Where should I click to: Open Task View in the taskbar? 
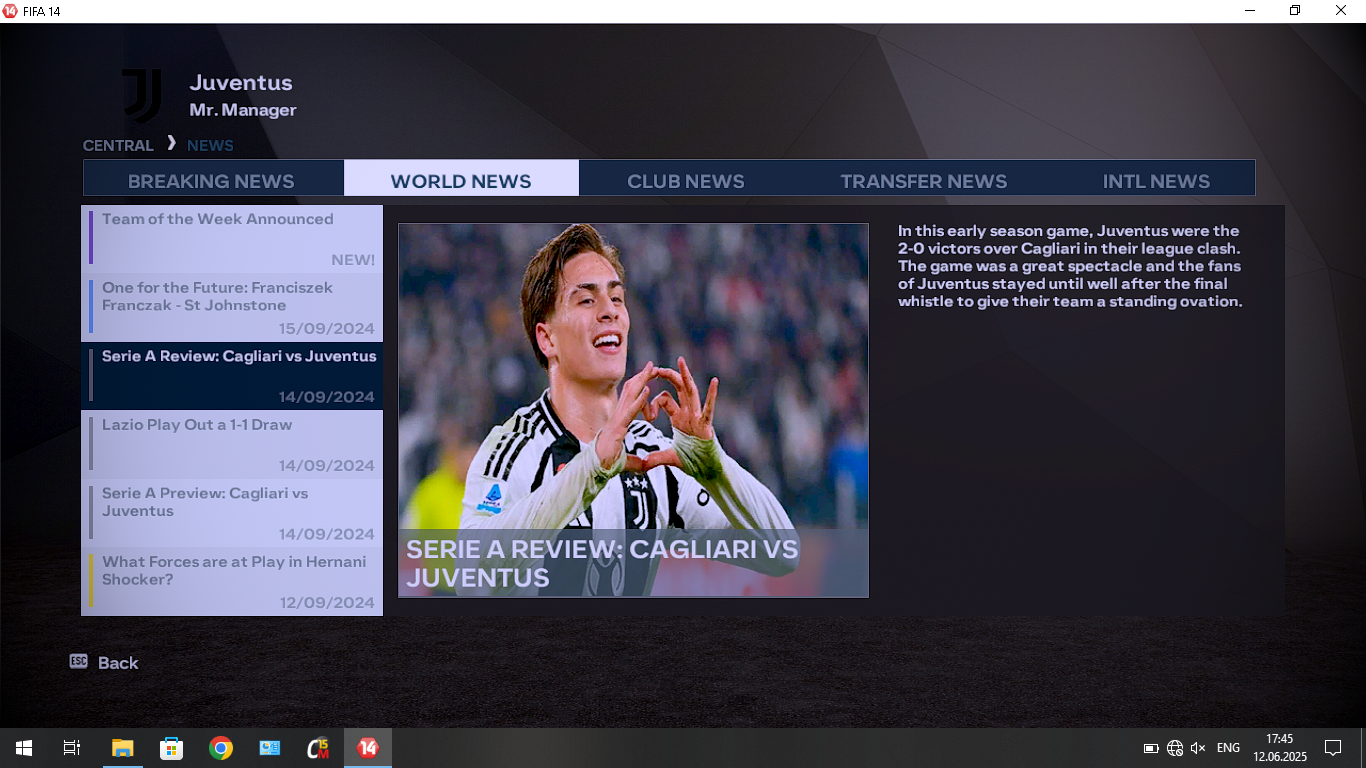click(72, 748)
